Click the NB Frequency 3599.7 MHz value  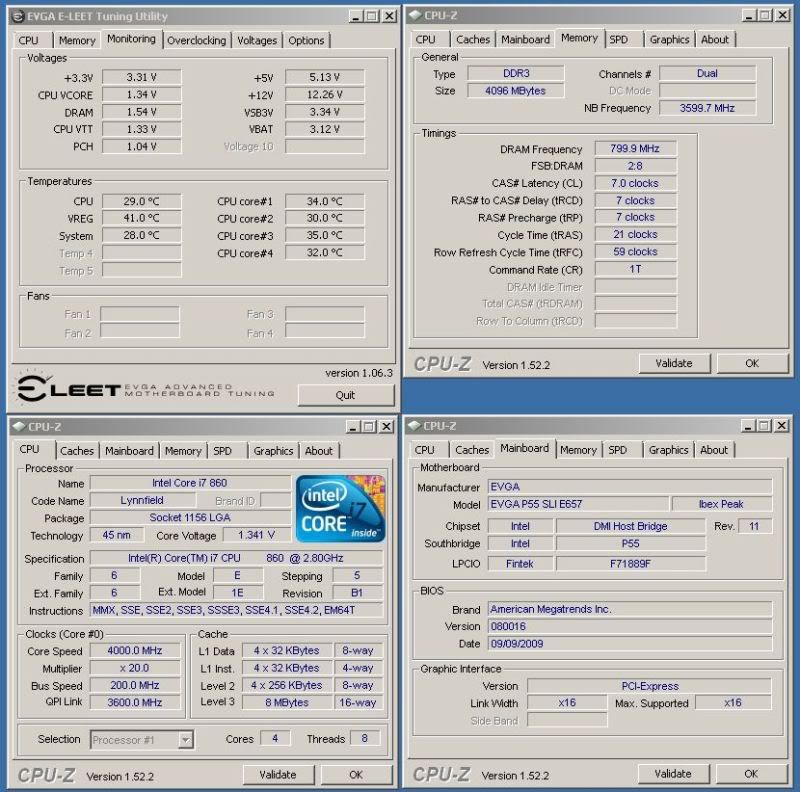(707, 108)
